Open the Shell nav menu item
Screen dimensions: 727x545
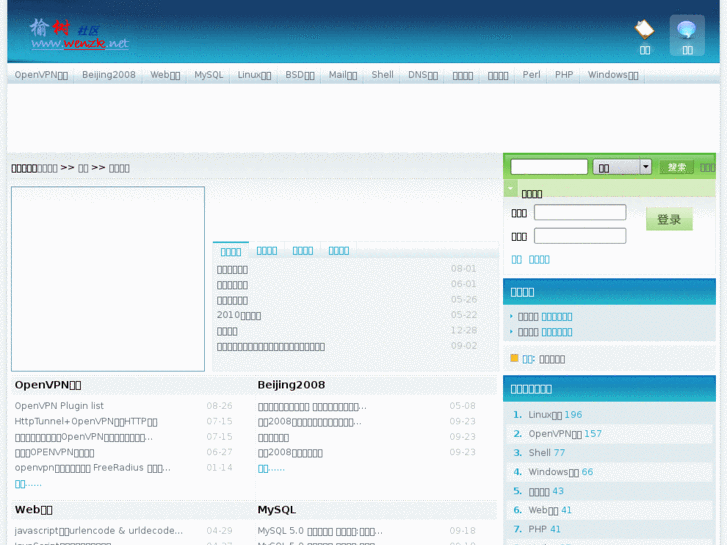tap(383, 75)
